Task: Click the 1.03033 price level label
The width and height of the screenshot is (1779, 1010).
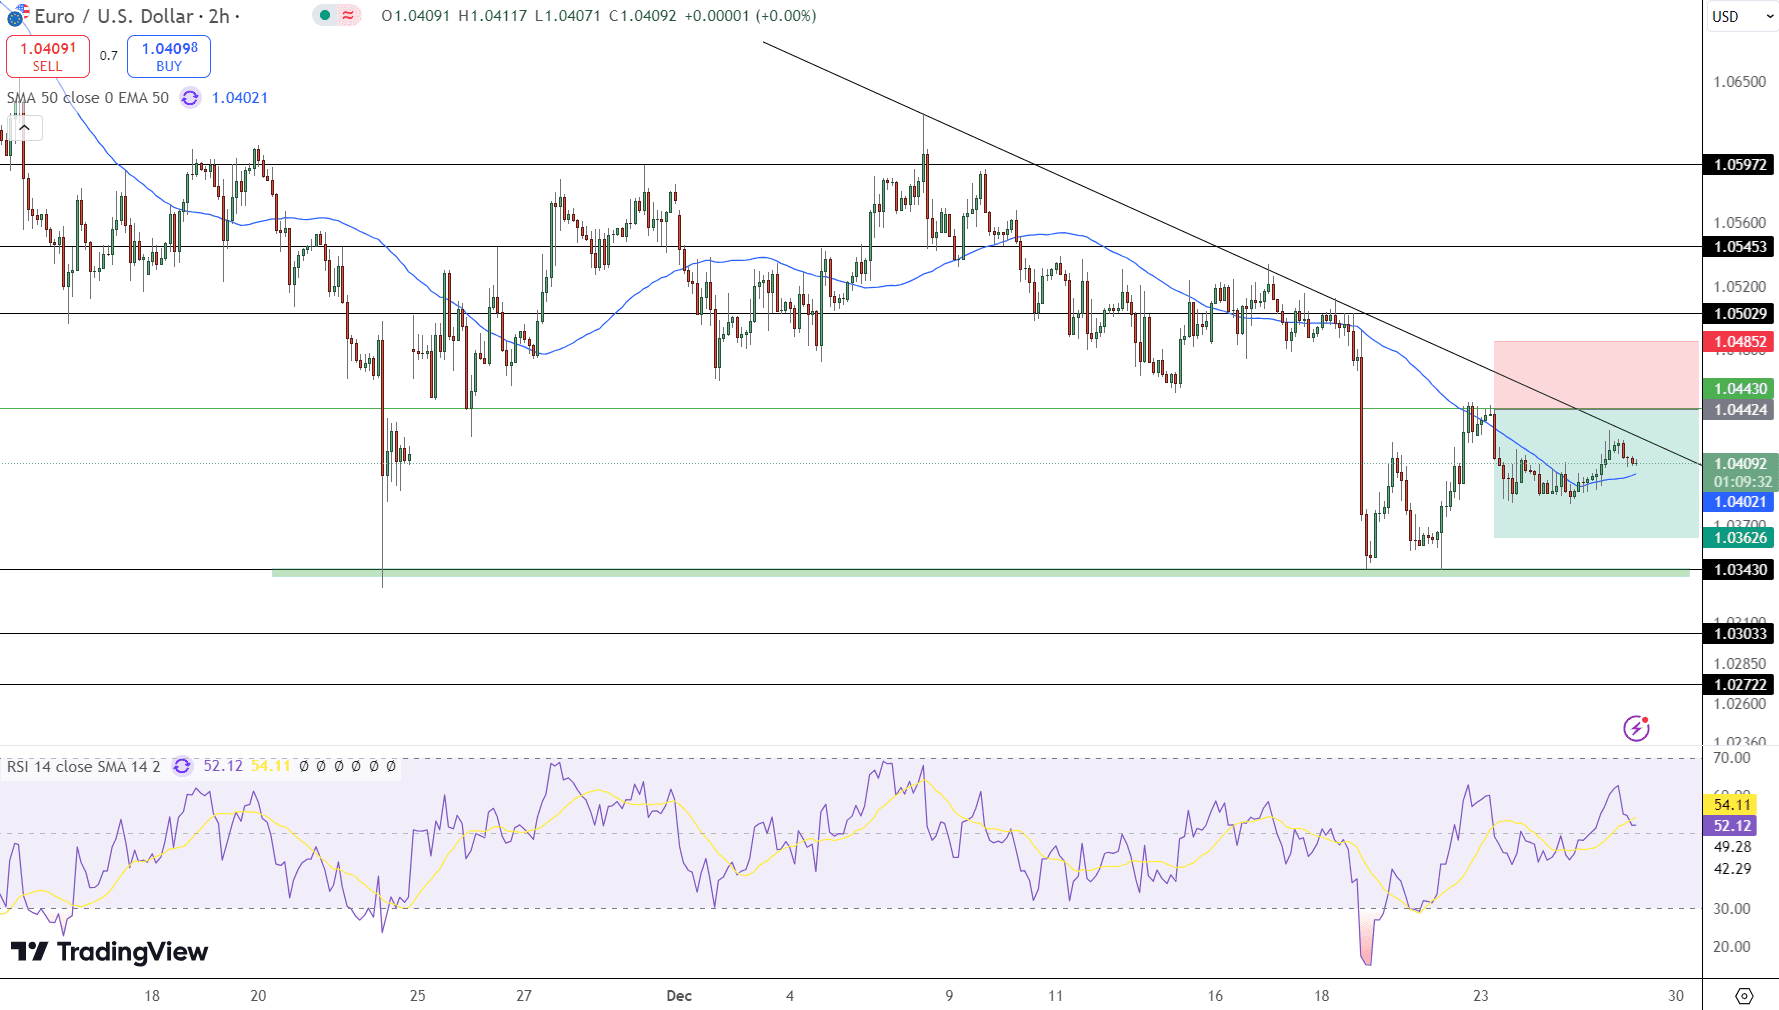Action: pos(1740,634)
